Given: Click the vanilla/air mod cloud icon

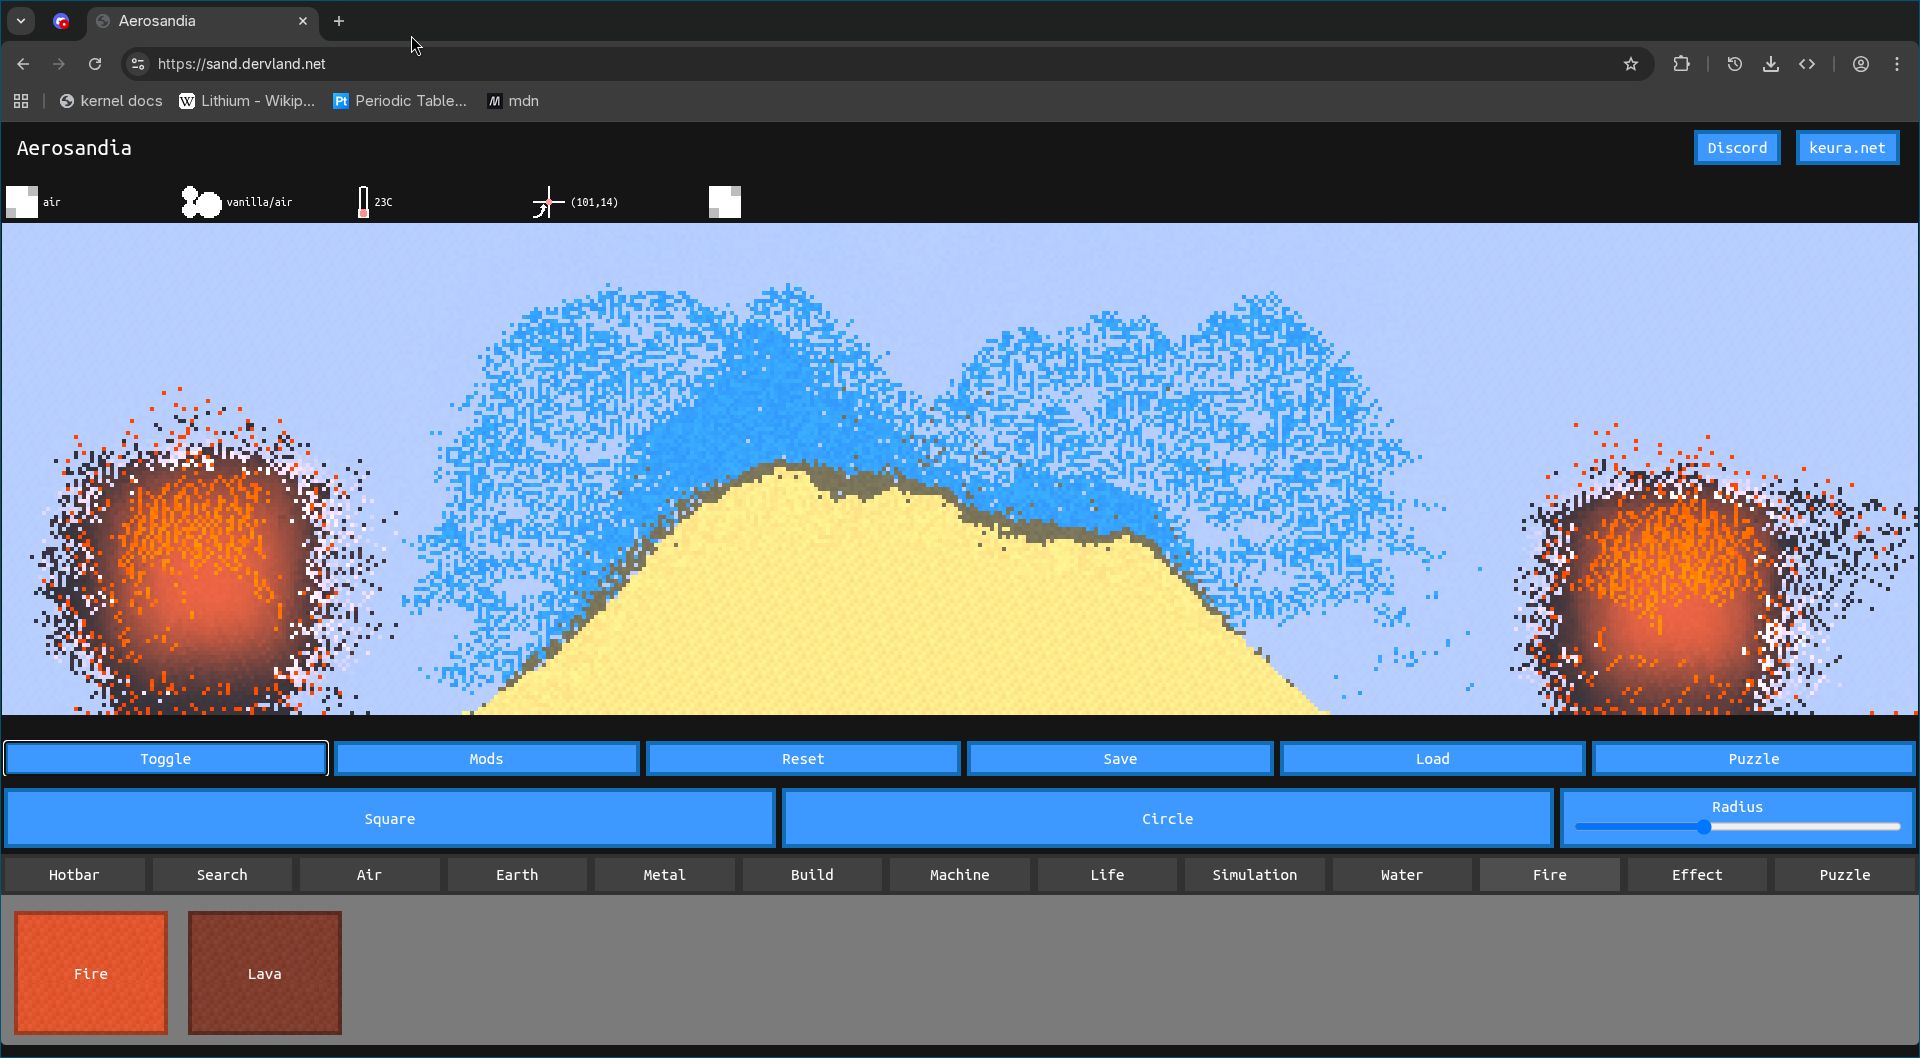Looking at the screenshot, I should tap(201, 202).
